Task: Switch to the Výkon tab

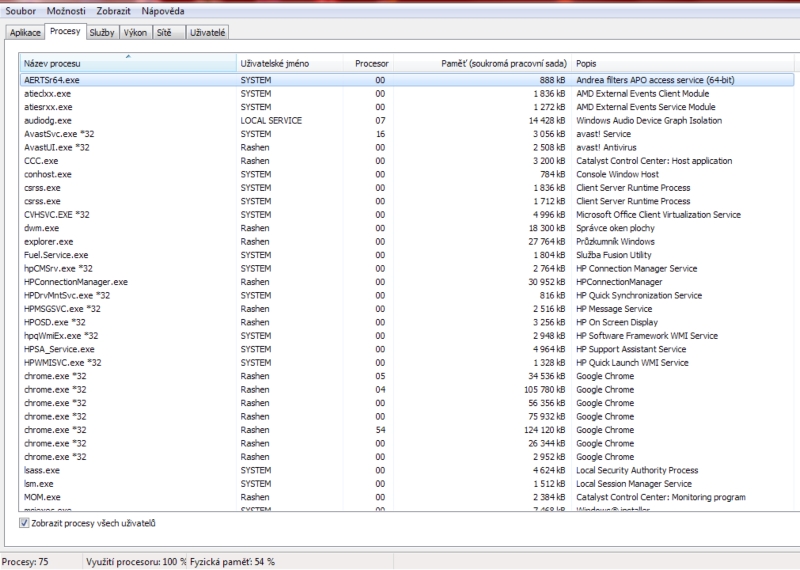Action: tap(135, 33)
